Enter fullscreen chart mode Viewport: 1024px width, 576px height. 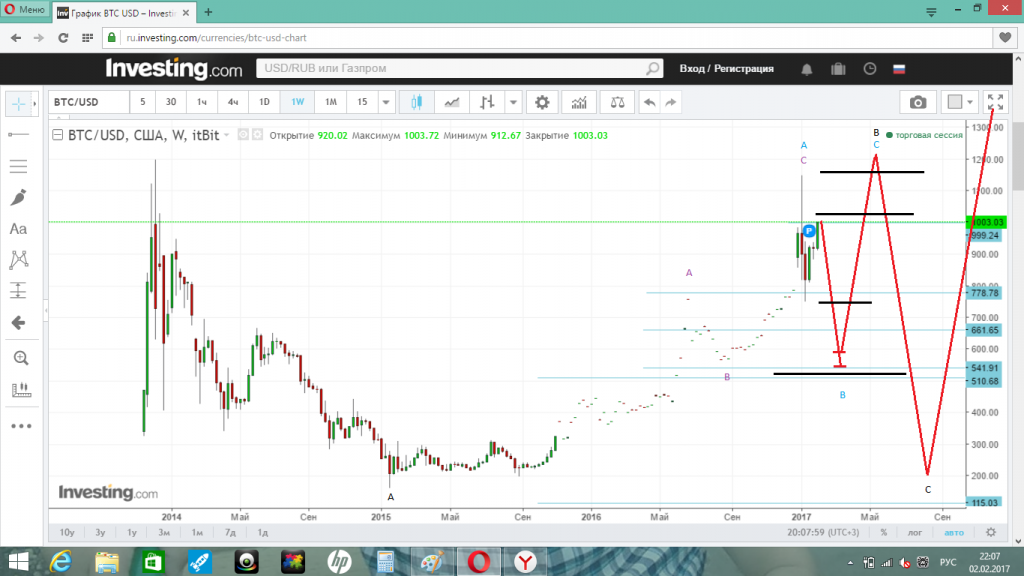pos(995,102)
